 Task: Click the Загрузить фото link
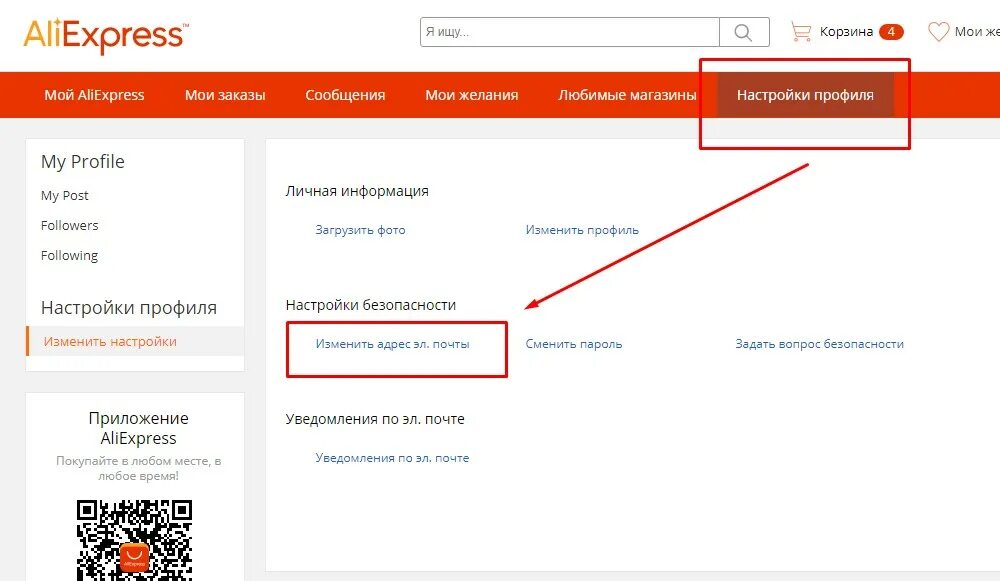[360, 230]
